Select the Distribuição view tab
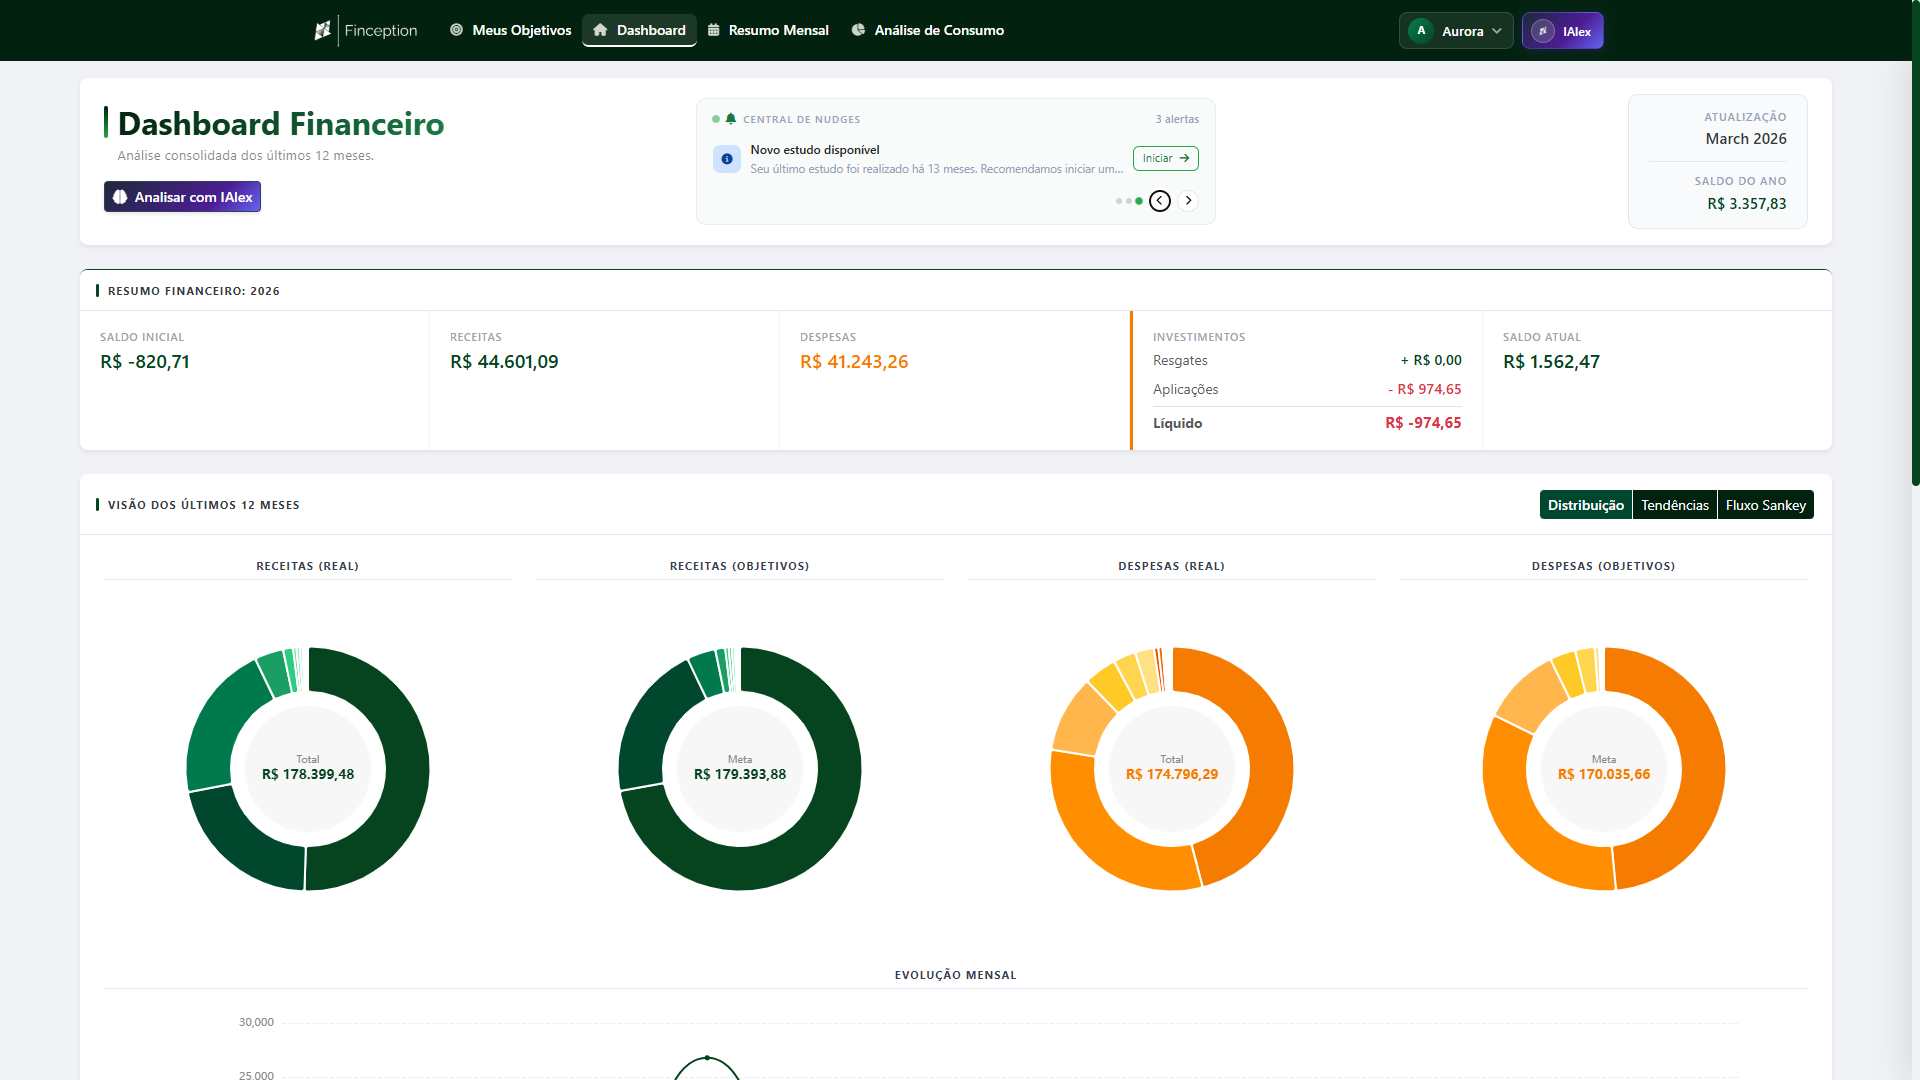Viewport: 1920px width, 1080px height. (1586, 505)
